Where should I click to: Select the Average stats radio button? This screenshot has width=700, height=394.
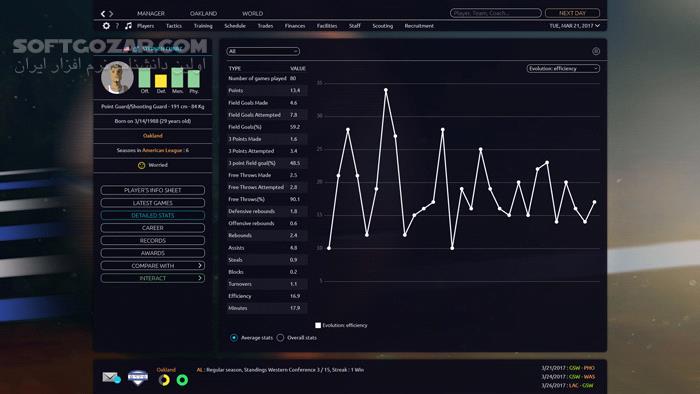coord(234,338)
